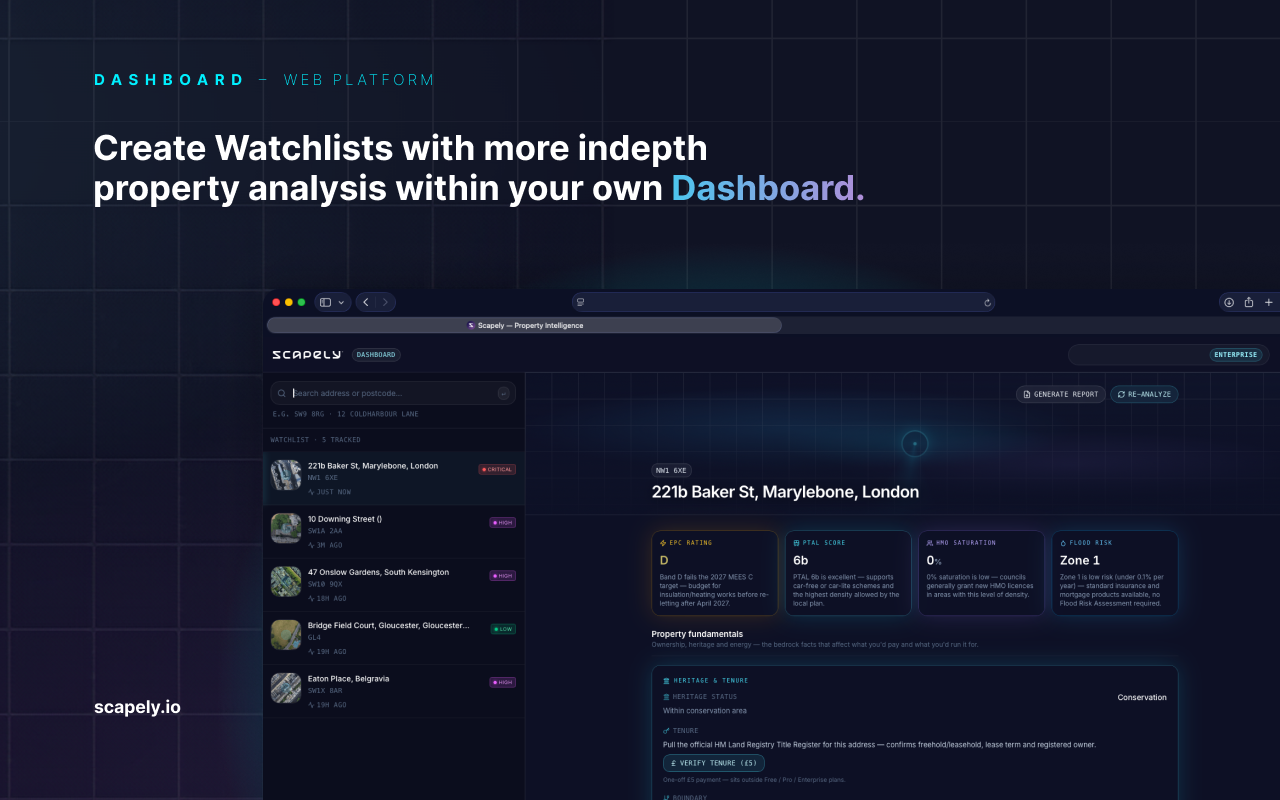Click the EPC Rating D value
1280x800 pixels.
[x=664, y=560]
